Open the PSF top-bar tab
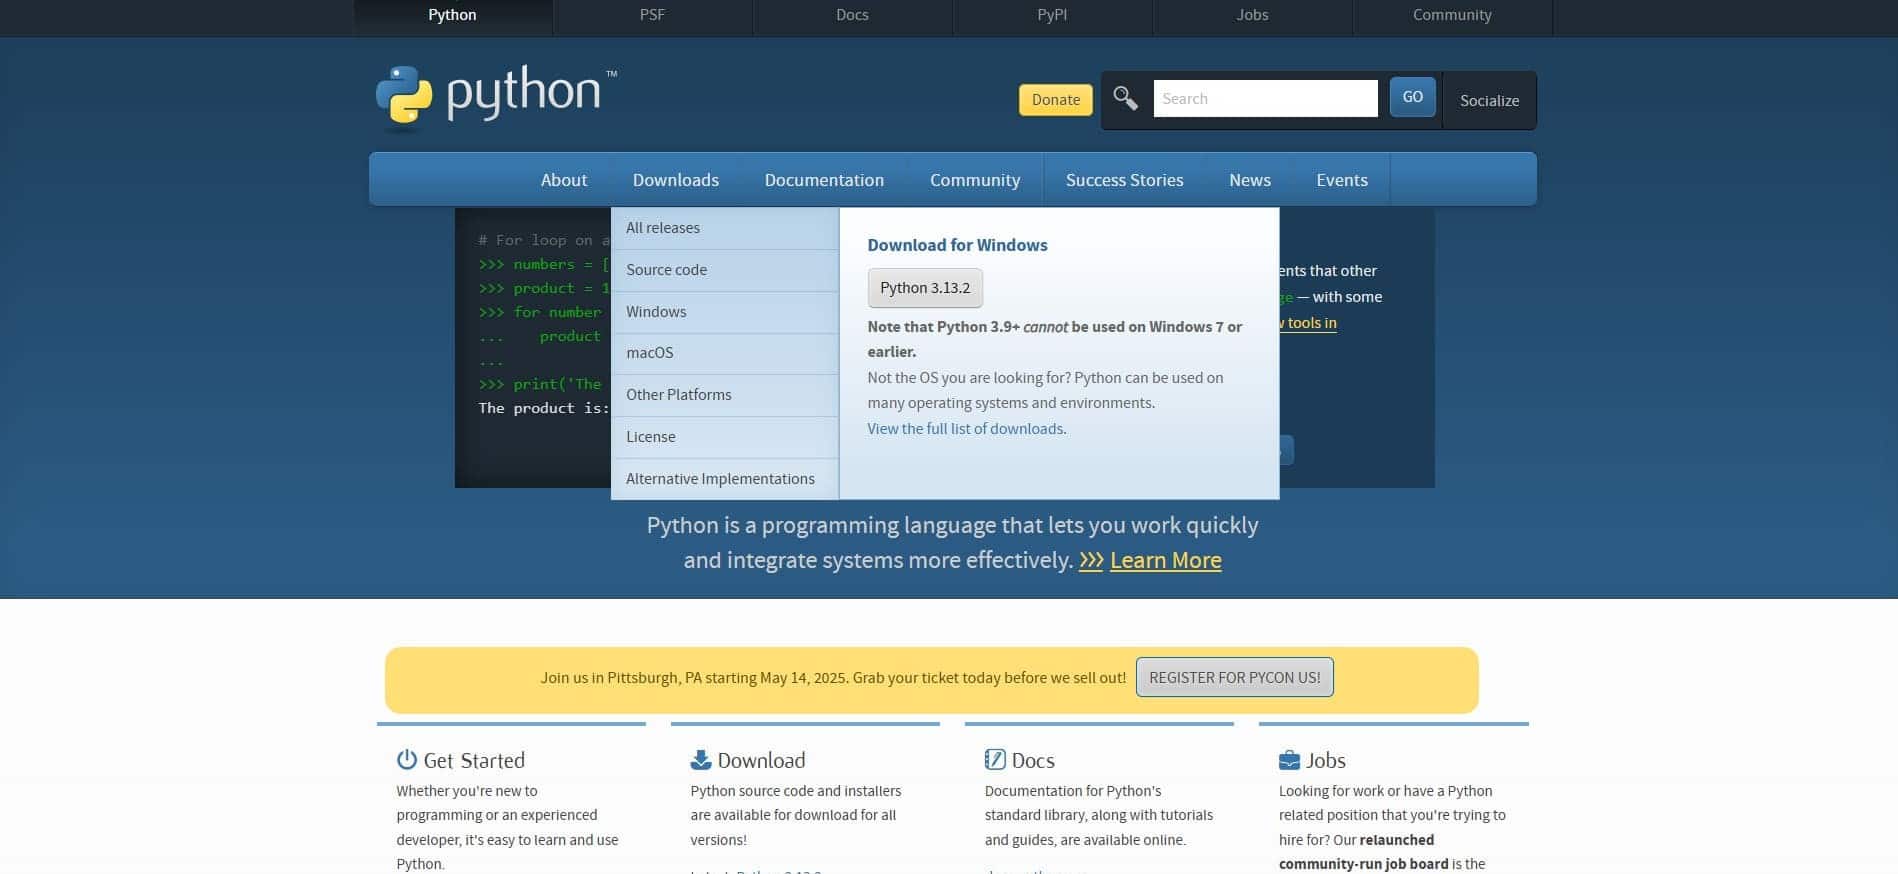1898x874 pixels. tap(652, 15)
